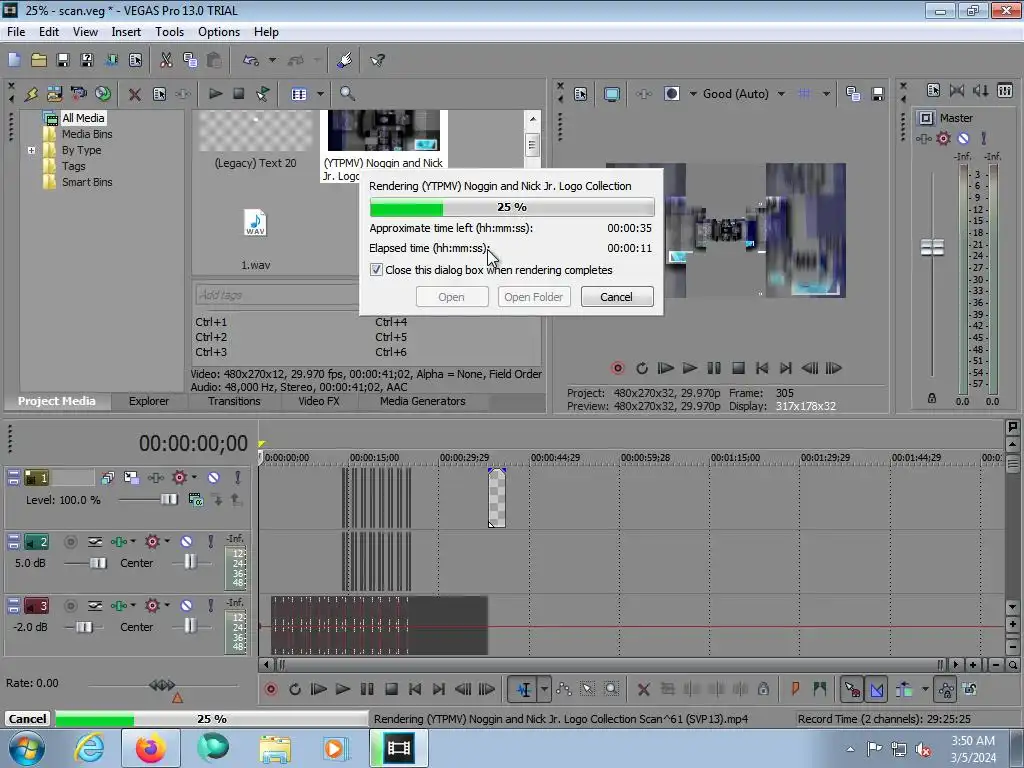
Task: Click the Save snapshot disk icon in preview
Action: (x=878, y=94)
